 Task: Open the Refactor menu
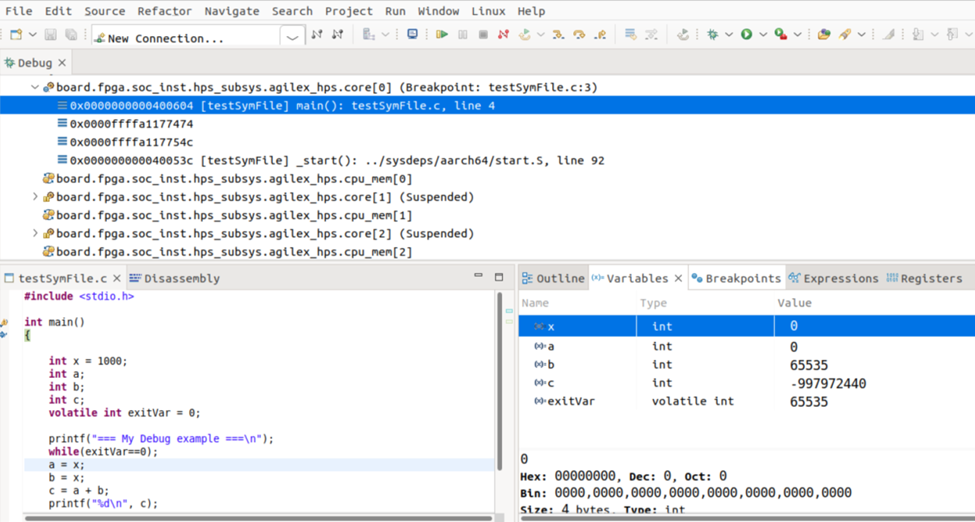tap(164, 11)
